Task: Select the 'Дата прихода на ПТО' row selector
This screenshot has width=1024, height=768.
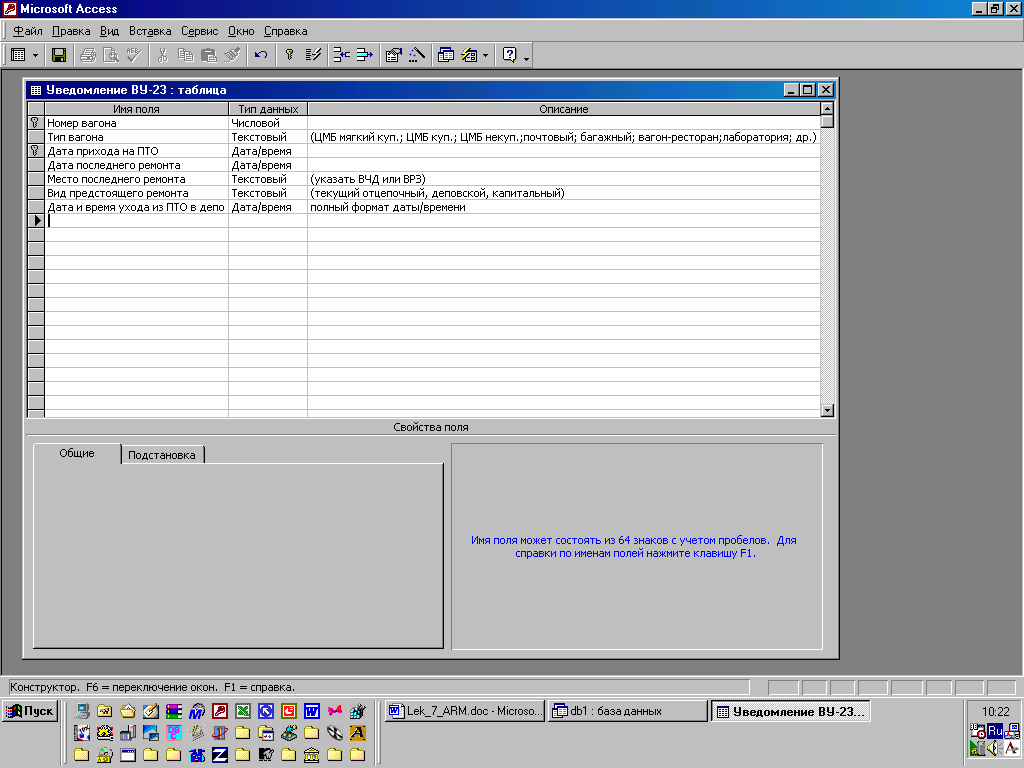Action: 35,151
